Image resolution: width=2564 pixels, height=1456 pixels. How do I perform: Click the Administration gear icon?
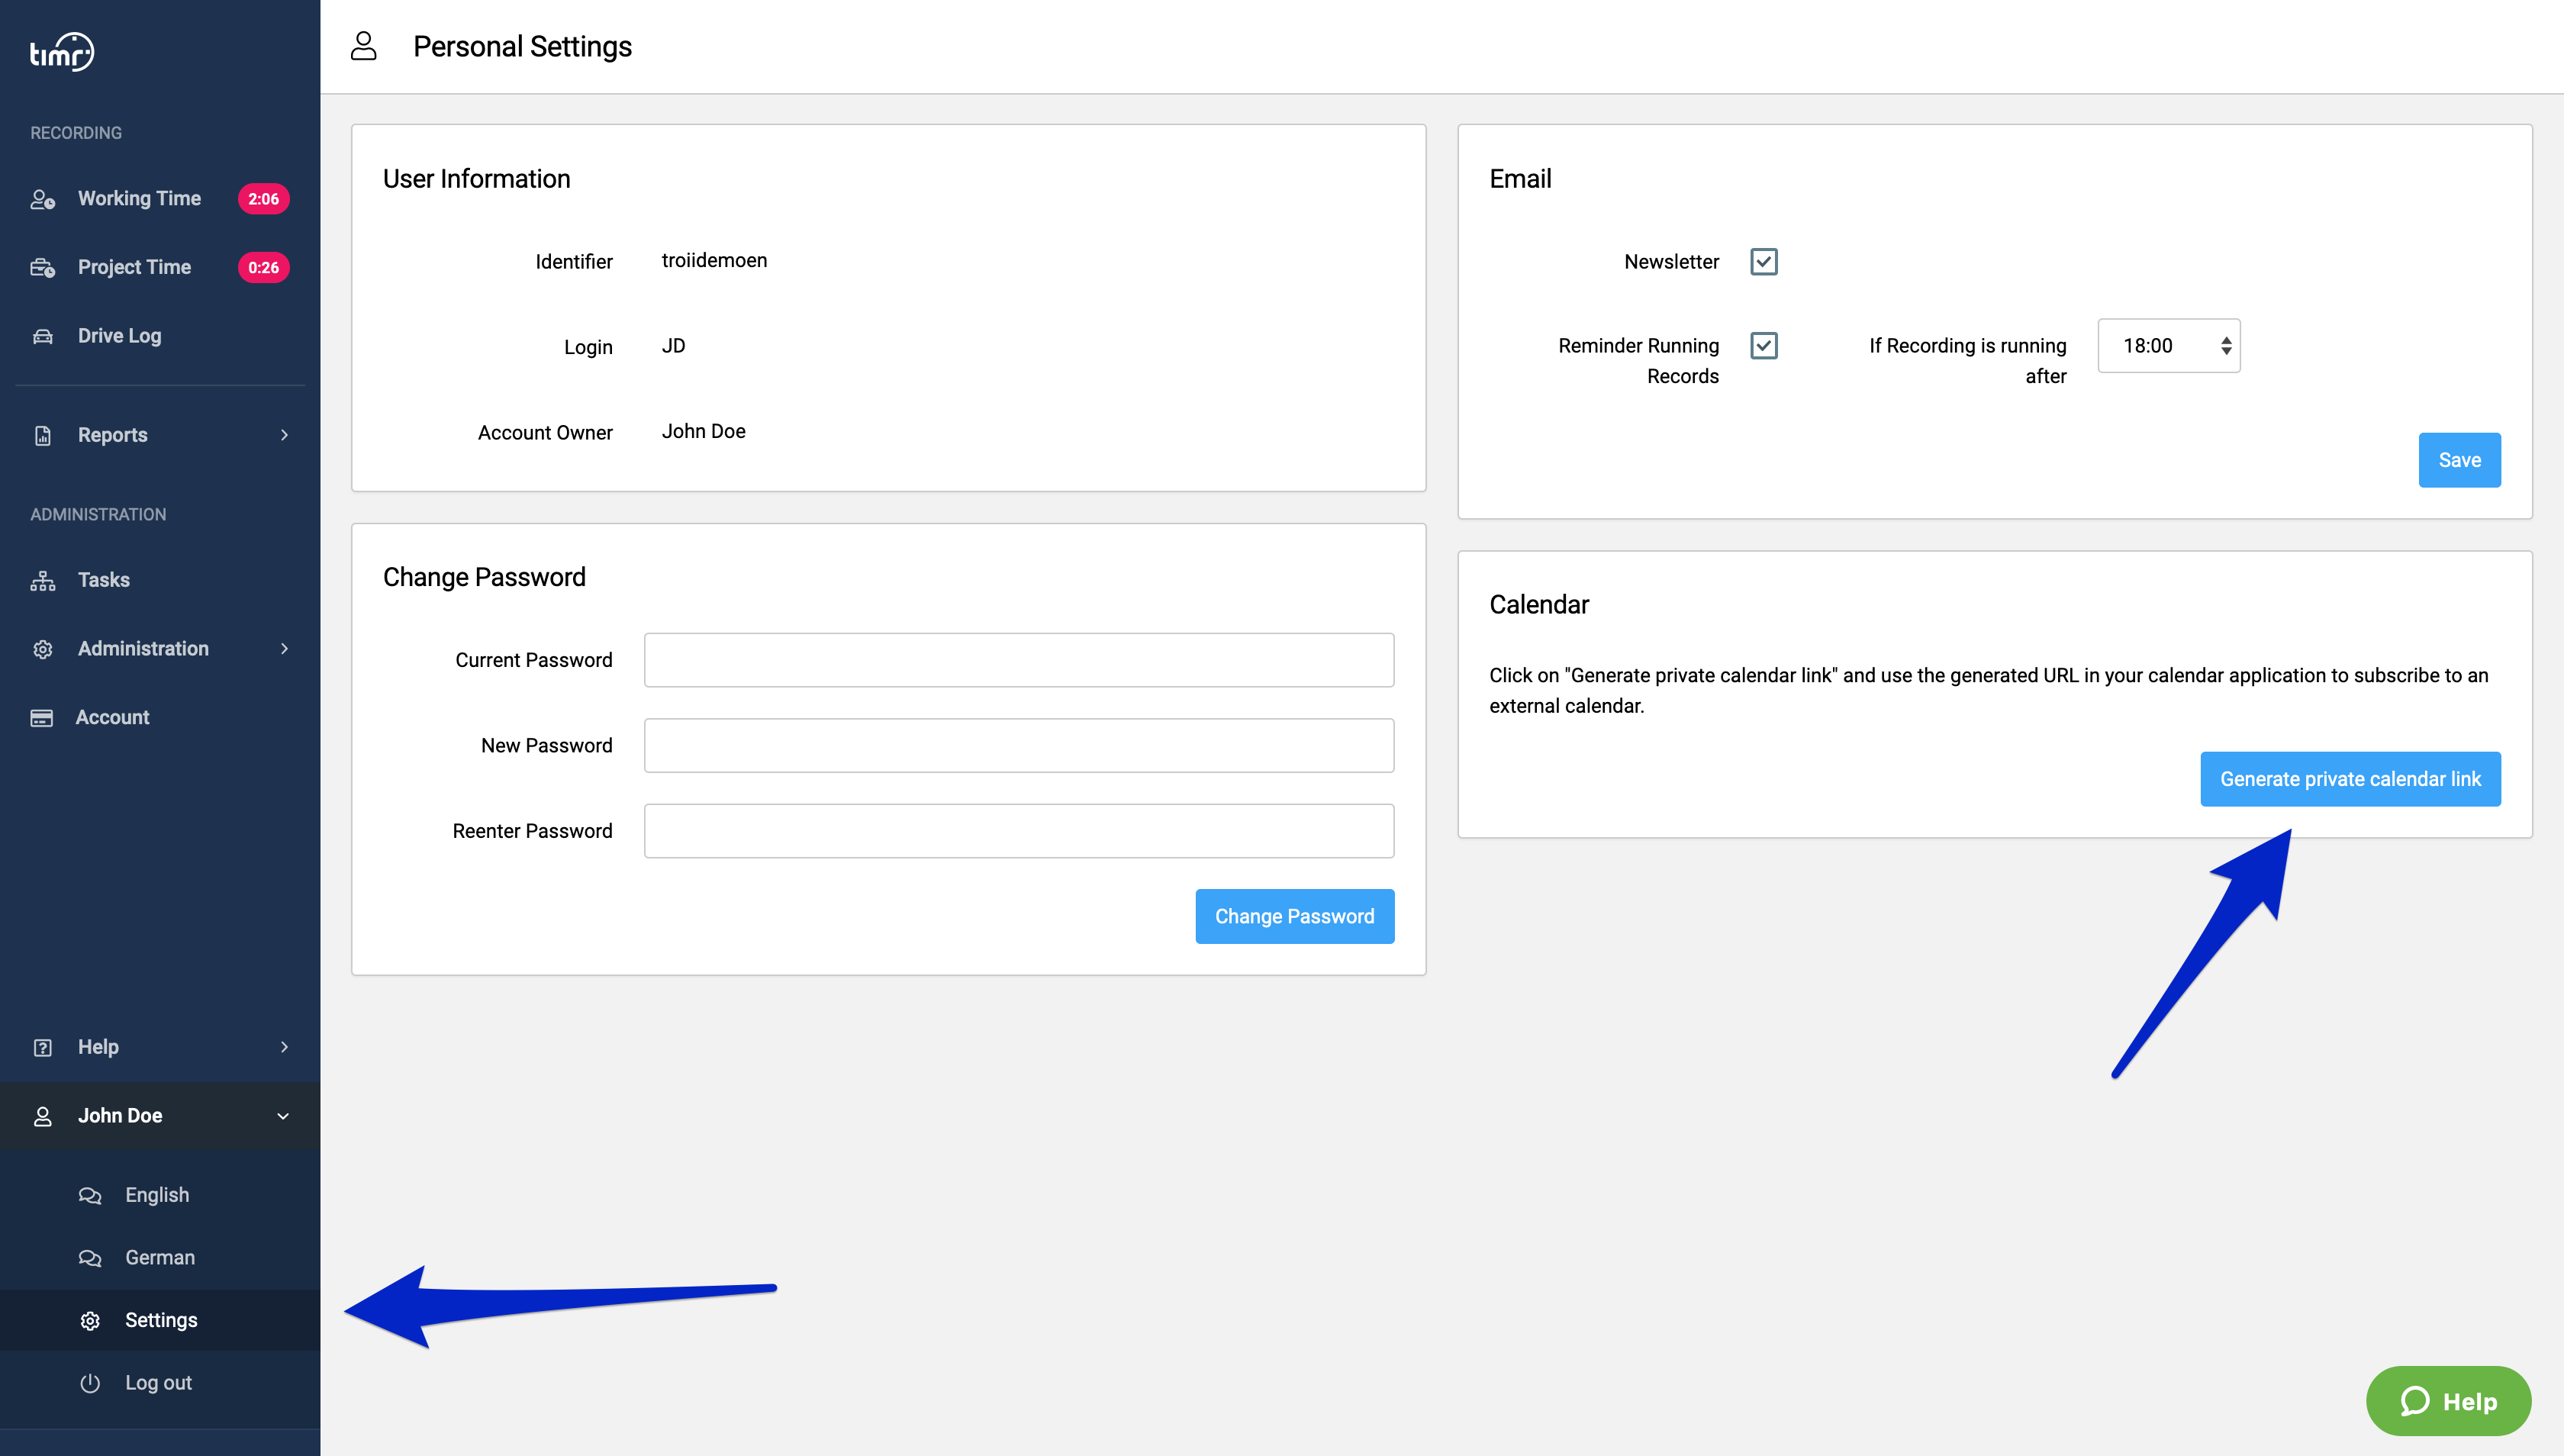[42, 649]
